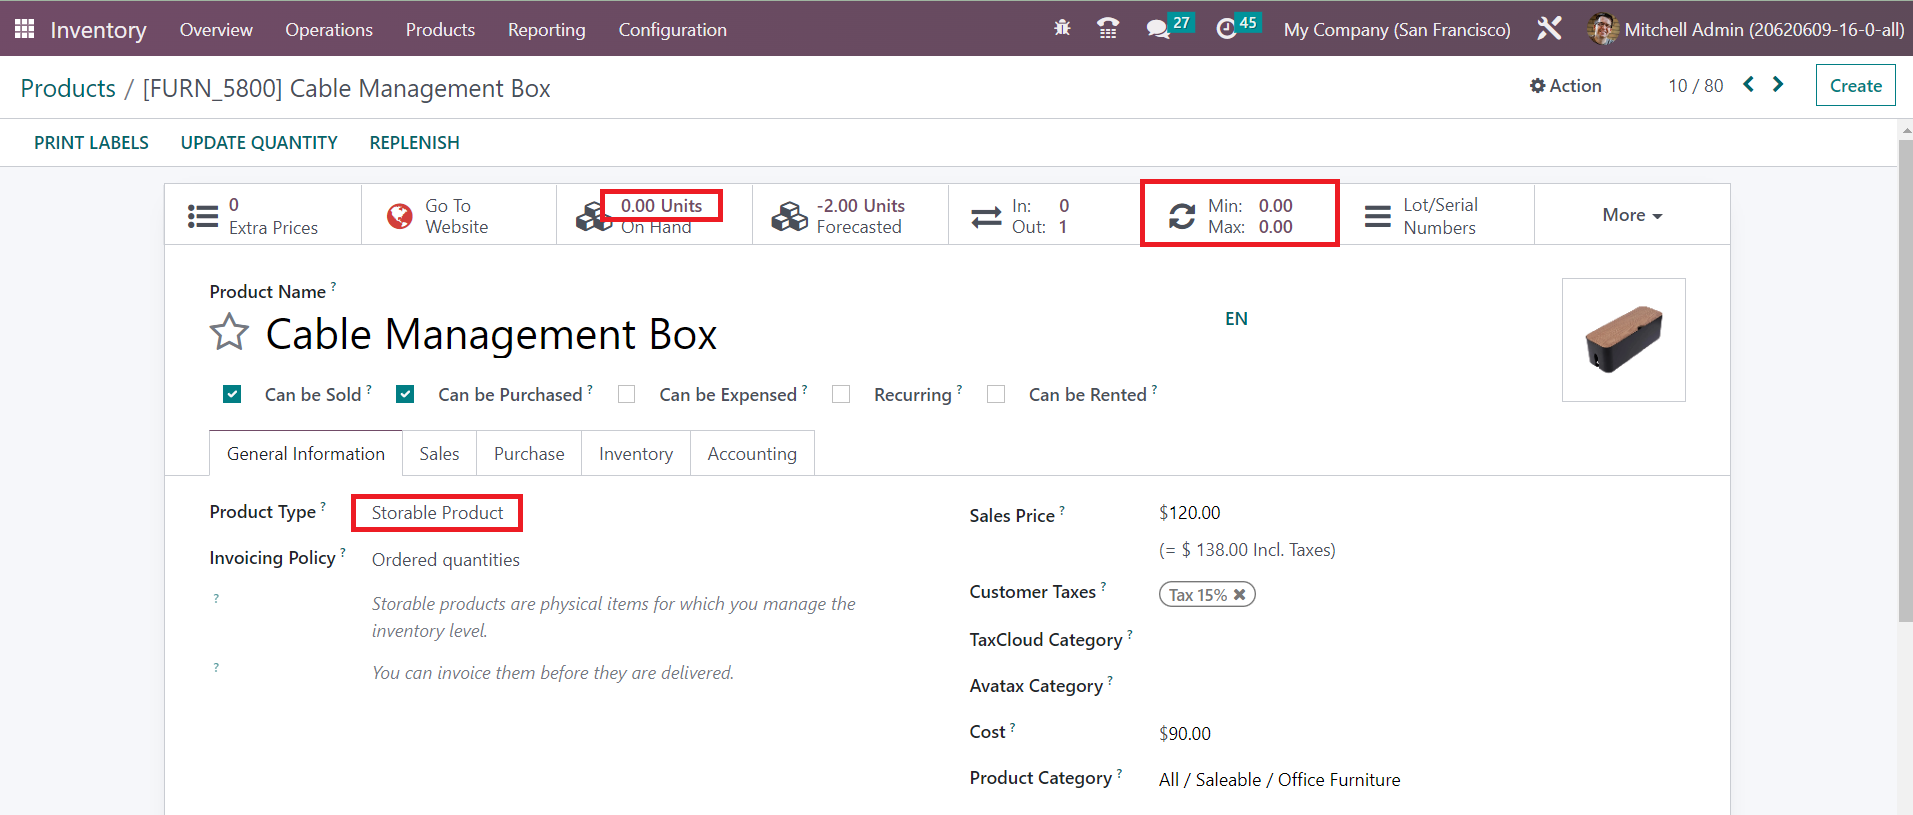Switch to the Sales tab

click(439, 454)
